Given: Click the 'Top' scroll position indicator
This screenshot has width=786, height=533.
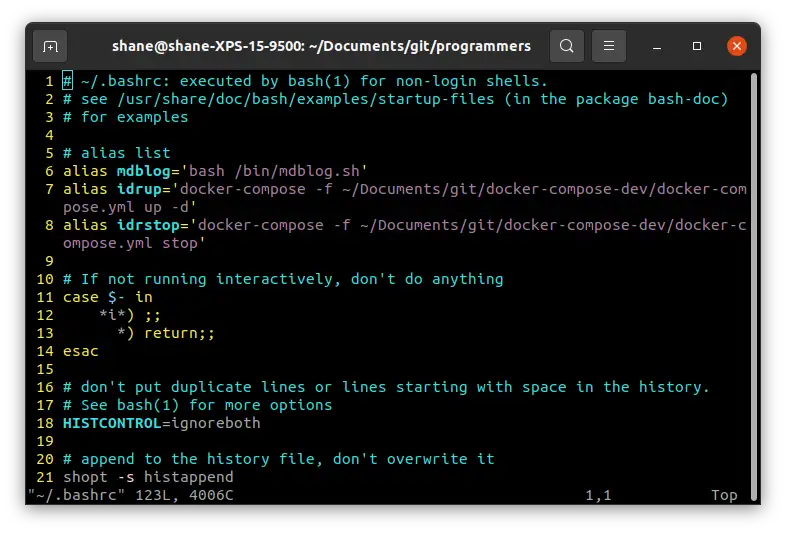Looking at the screenshot, I should click(724, 495).
